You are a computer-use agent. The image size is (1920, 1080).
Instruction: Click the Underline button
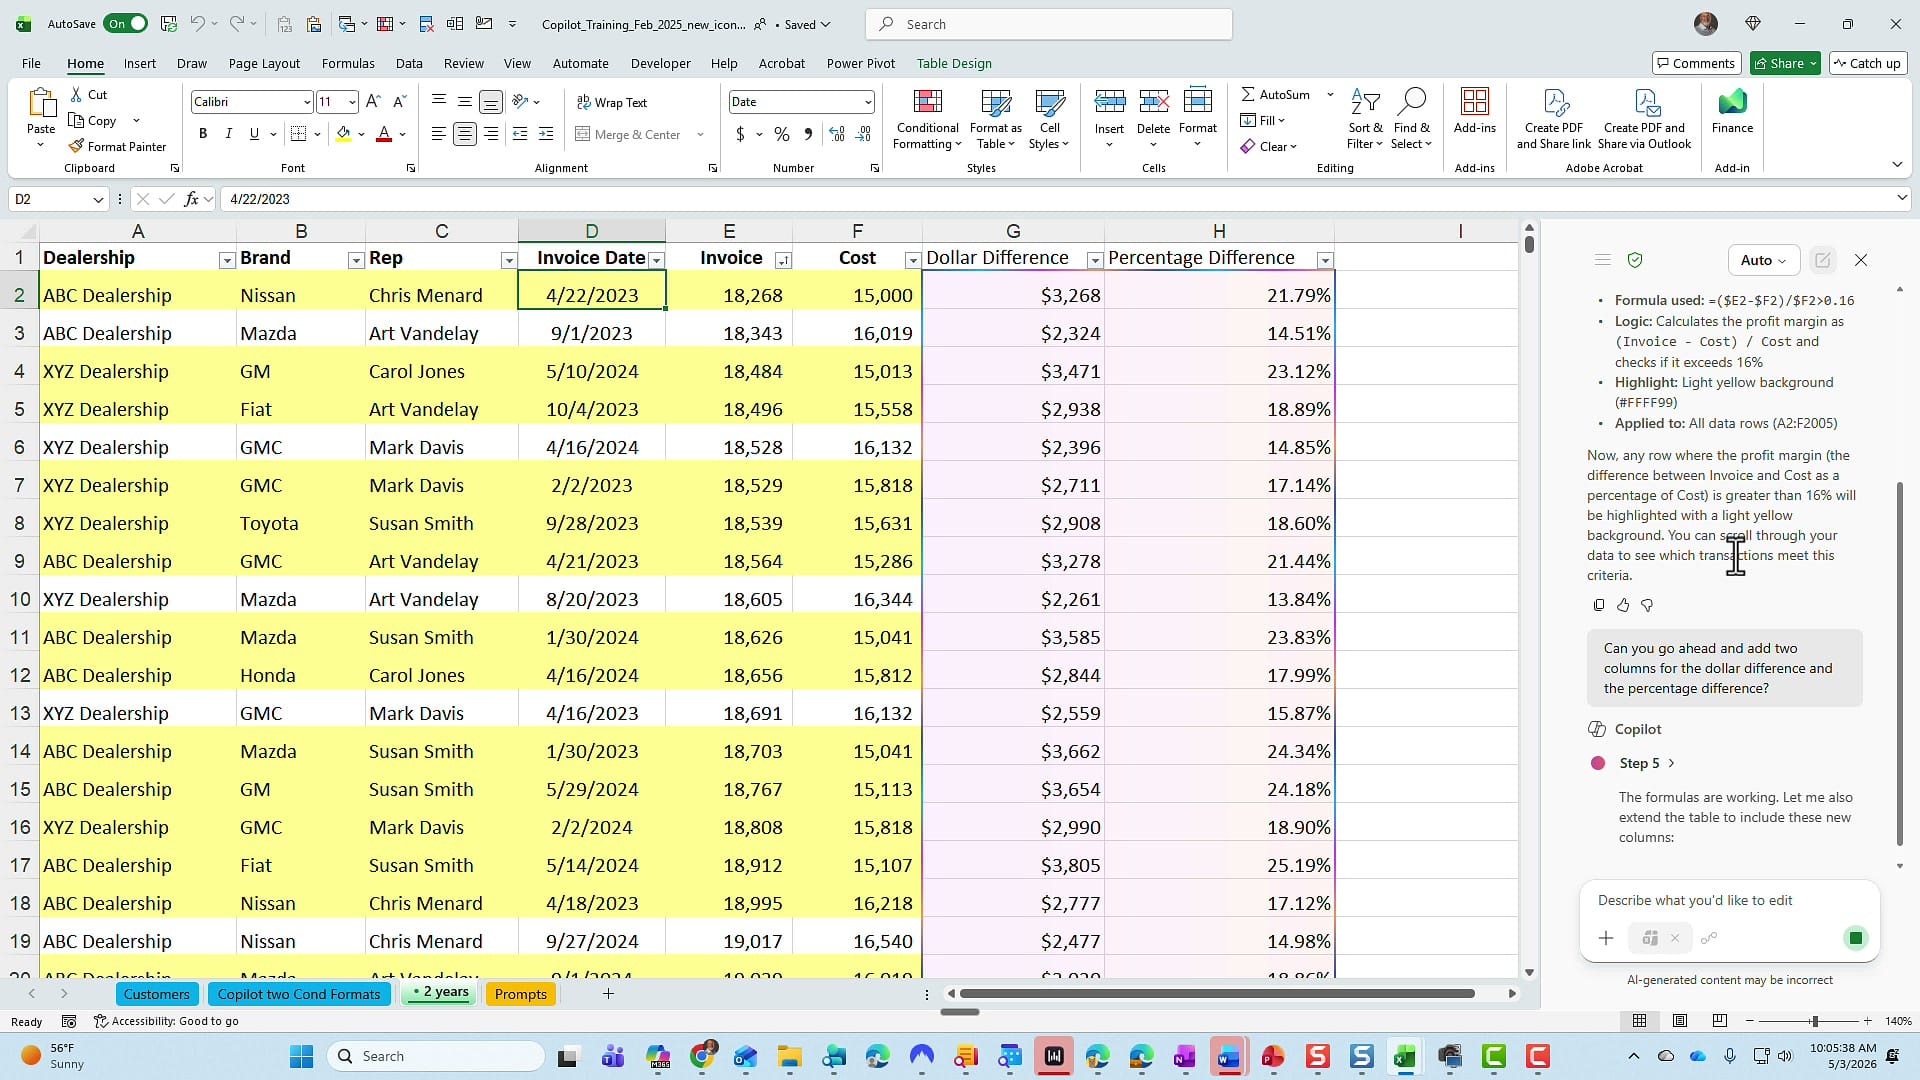point(254,134)
